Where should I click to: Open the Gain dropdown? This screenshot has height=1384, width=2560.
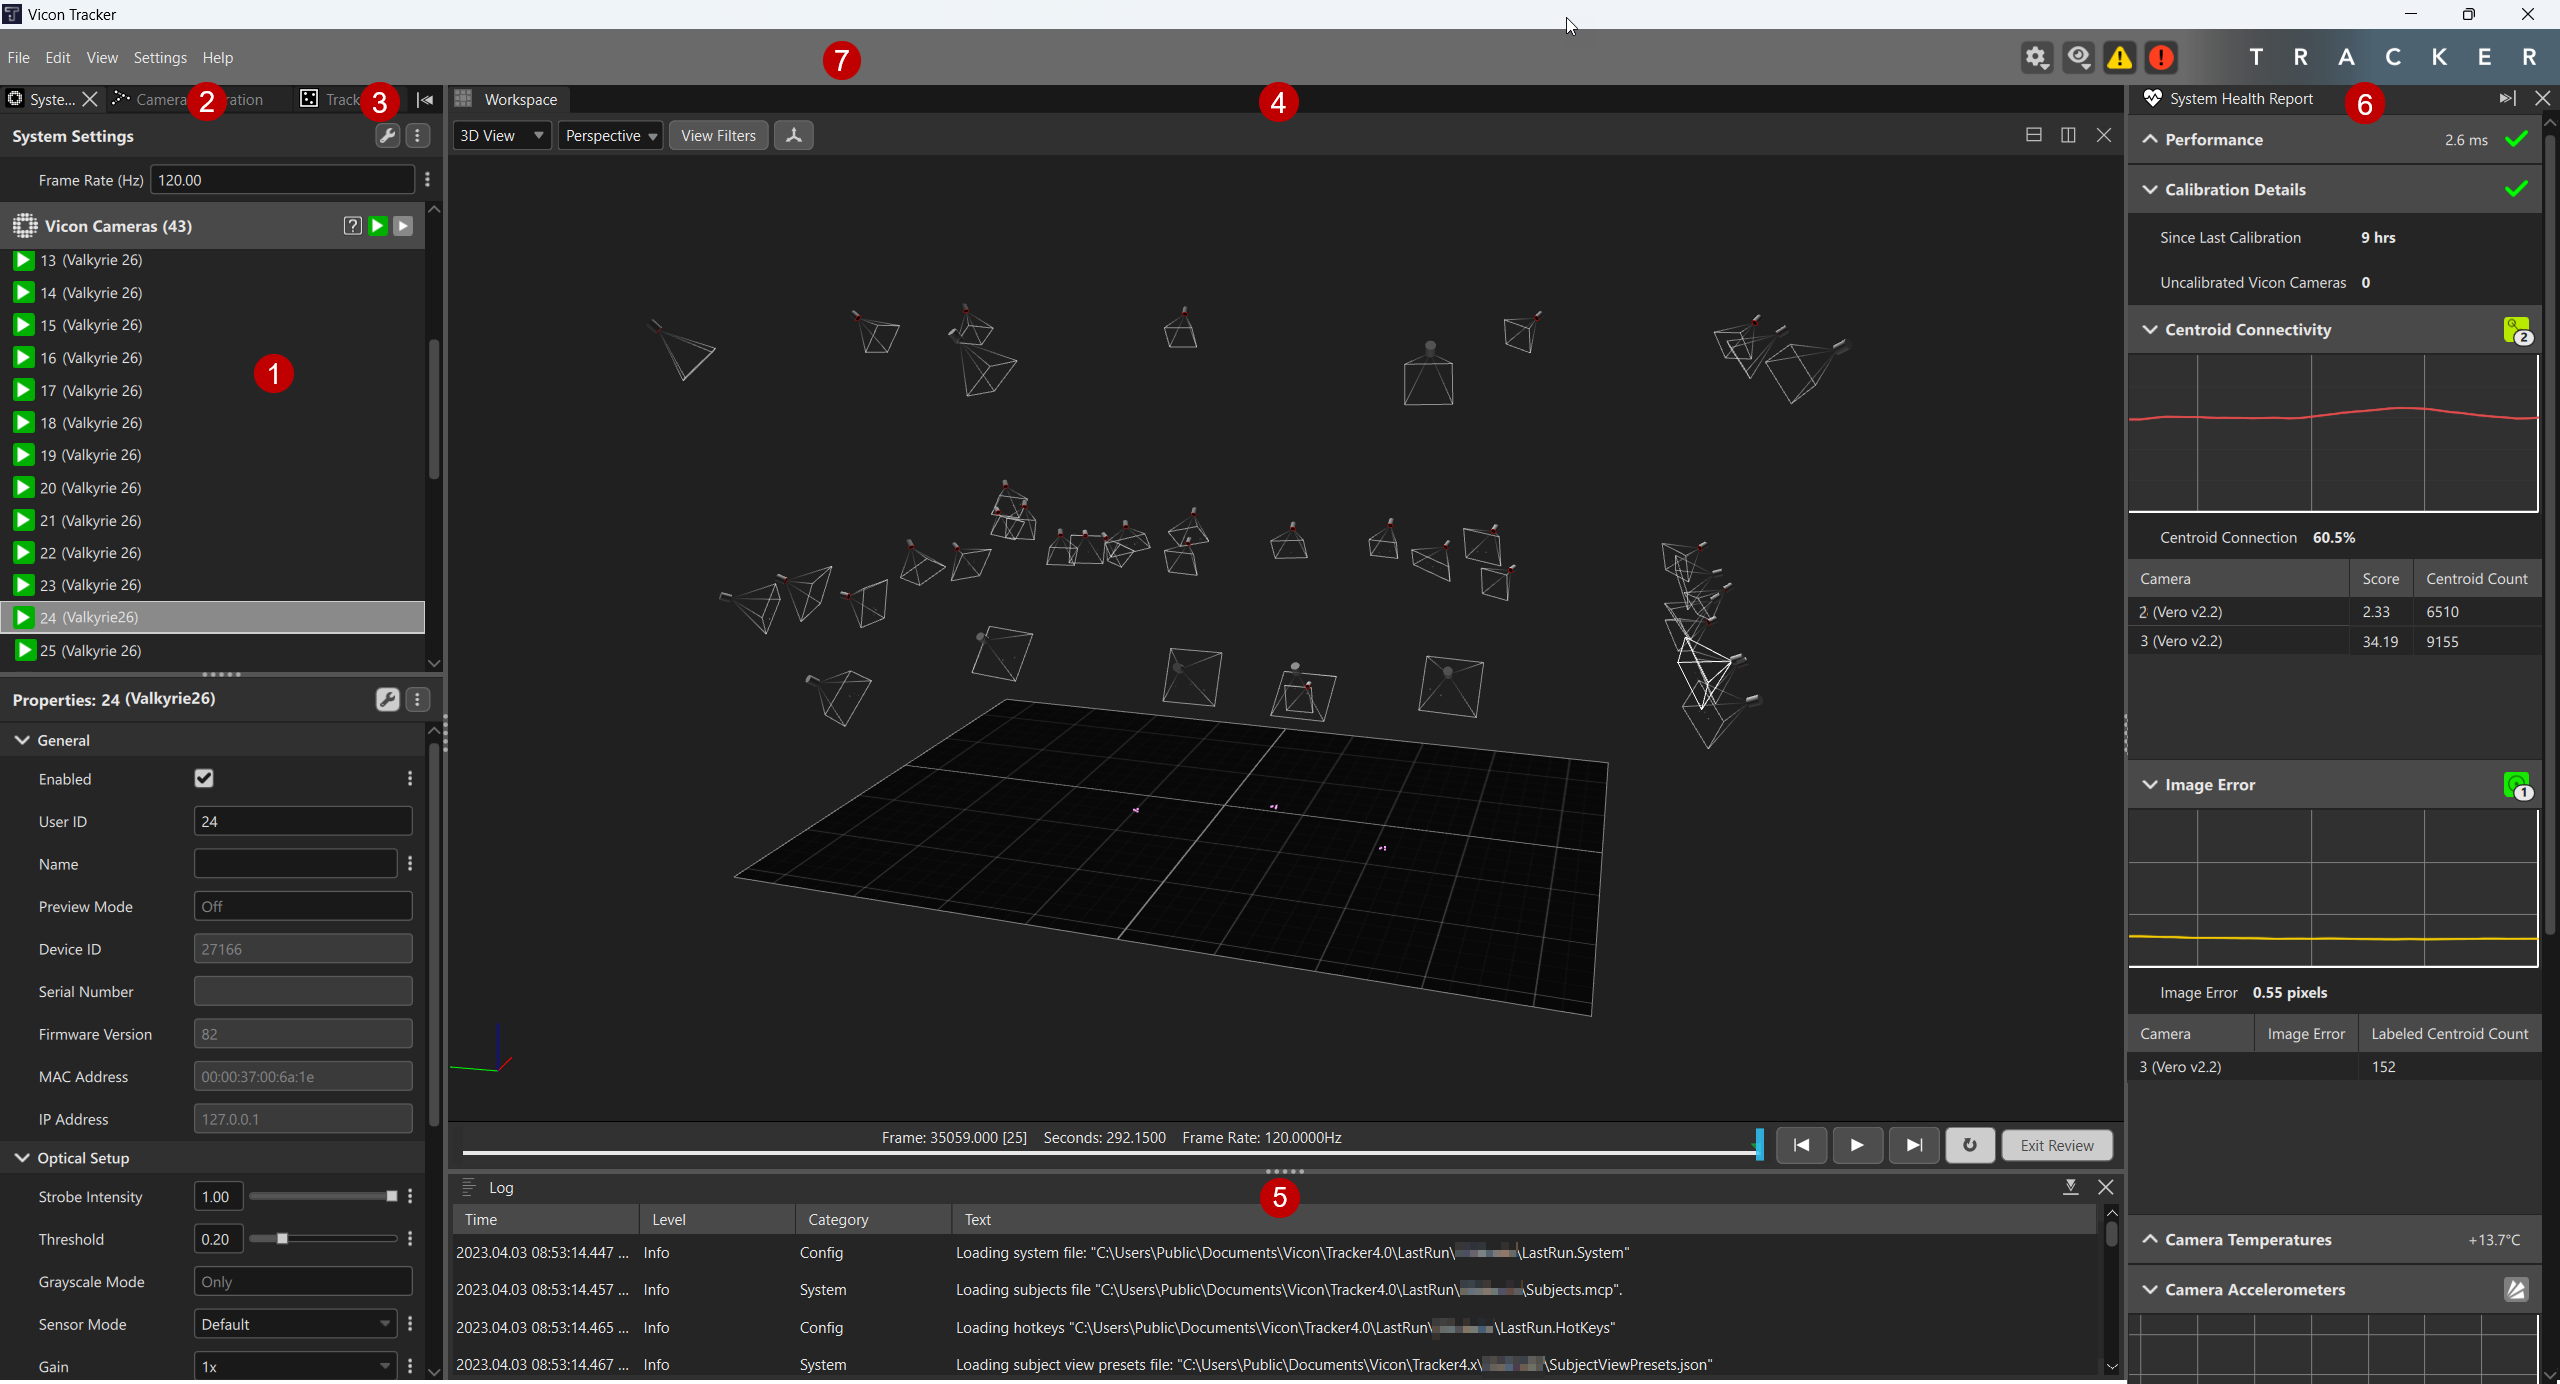point(295,1367)
